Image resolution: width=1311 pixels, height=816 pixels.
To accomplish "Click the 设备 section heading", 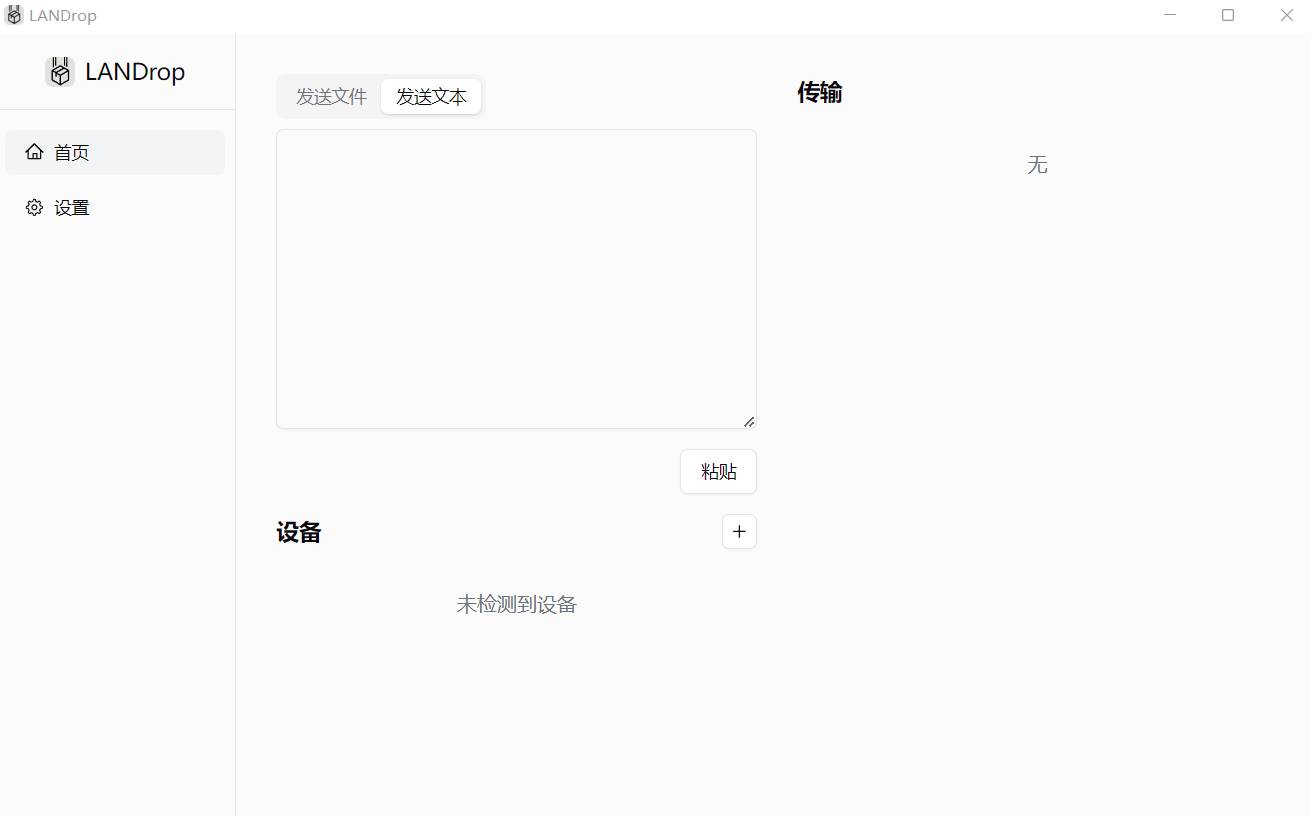I will 299,533.
